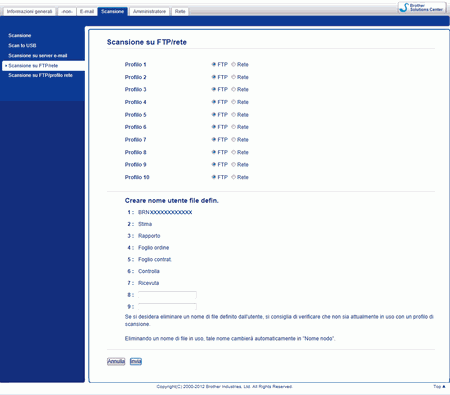This screenshot has height=395, width=450.
Task: Switch to the Rete tab
Action: 180,11
